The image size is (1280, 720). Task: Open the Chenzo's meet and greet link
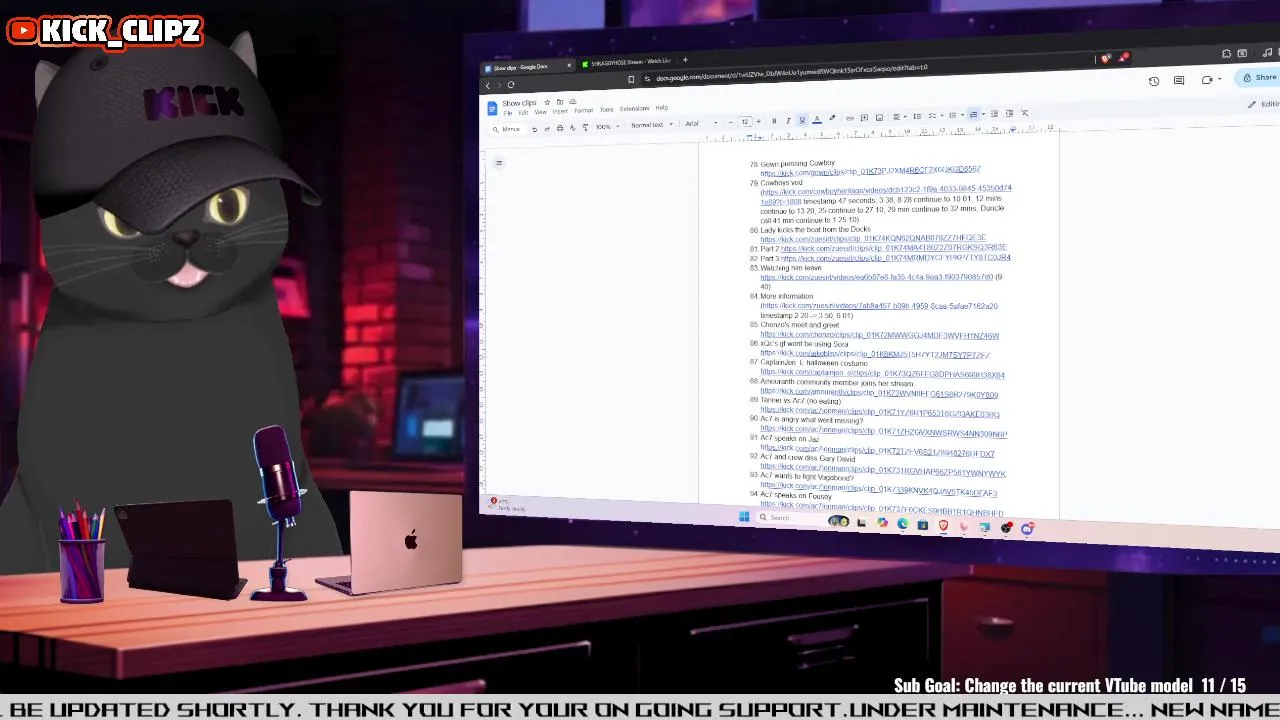(x=879, y=336)
